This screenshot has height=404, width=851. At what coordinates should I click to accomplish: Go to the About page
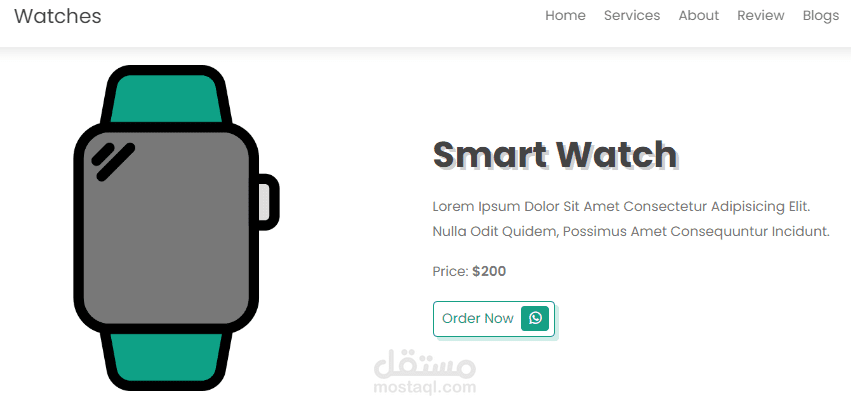pyautogui.click(x=698, y=16)
